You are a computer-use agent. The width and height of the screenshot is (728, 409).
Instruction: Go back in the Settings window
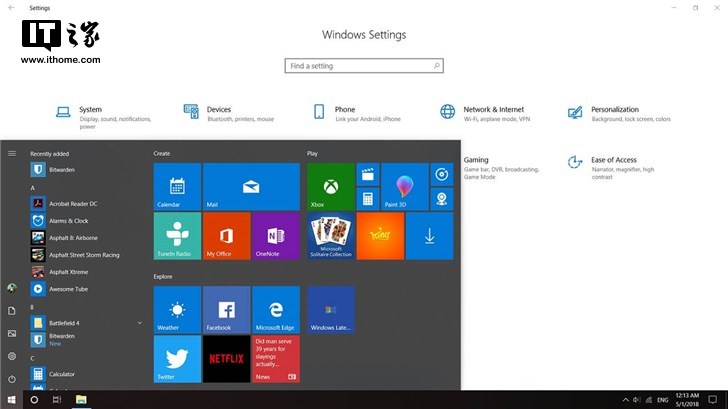(x=12, y=8)
